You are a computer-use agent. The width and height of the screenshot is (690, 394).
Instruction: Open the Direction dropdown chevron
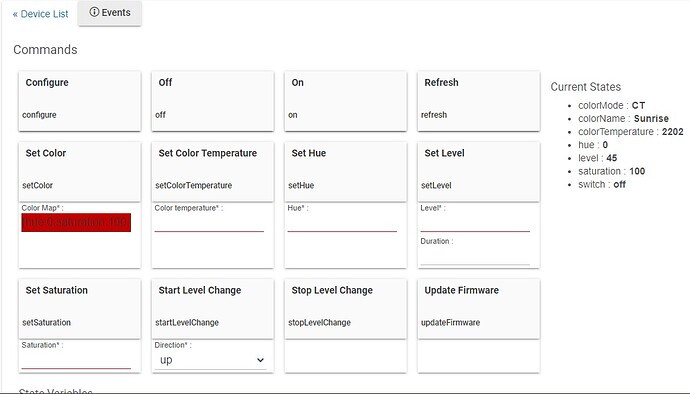click(x=260, y=360)
